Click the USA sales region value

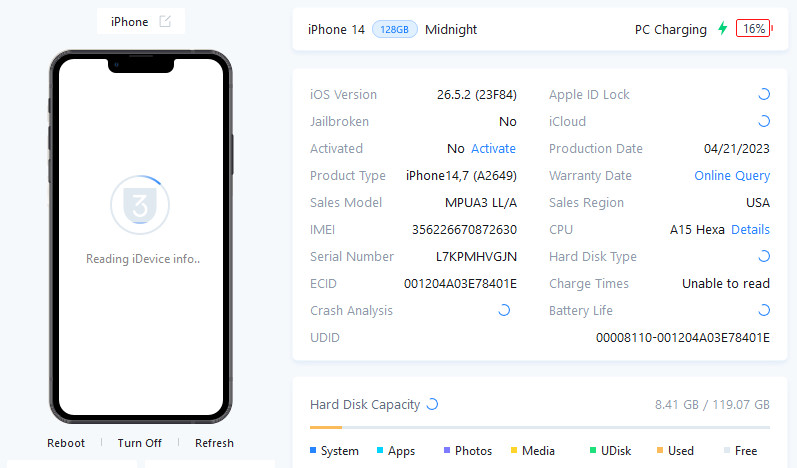tap(758, 203)
